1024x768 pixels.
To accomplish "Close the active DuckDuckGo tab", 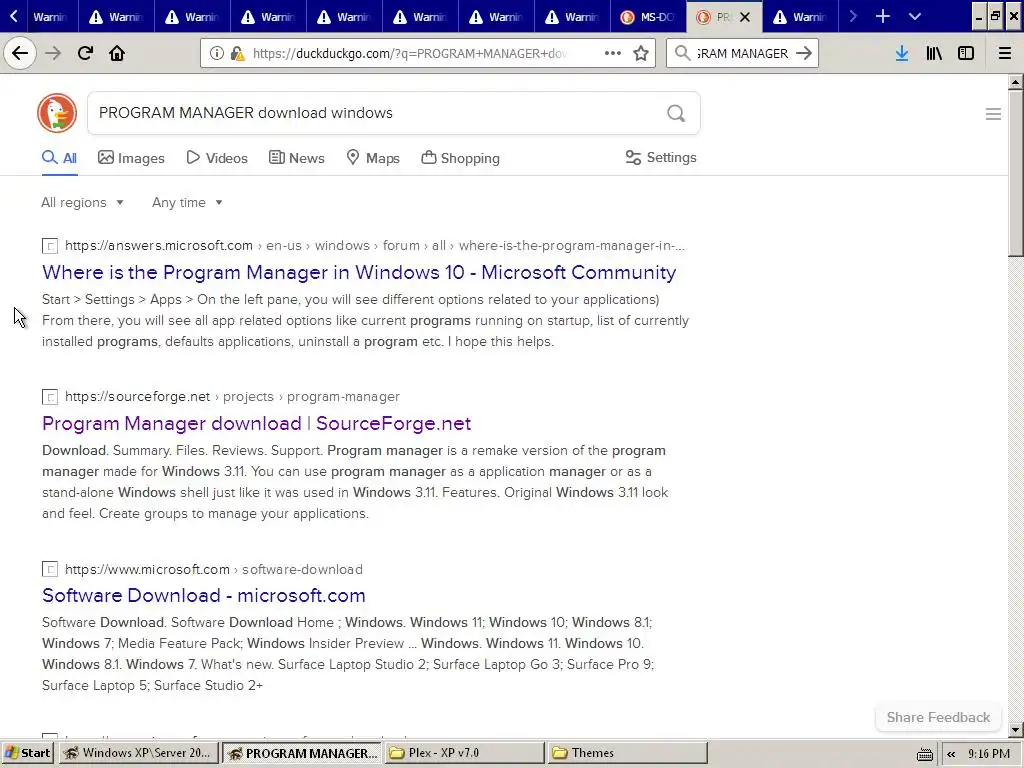I will point(745,17).
